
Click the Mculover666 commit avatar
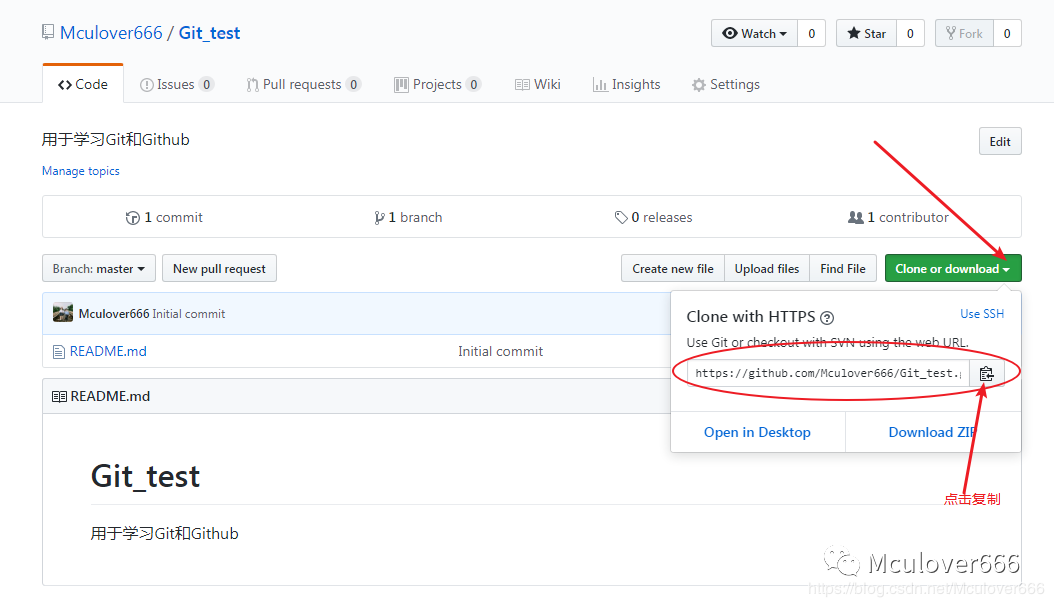[x=63, y=313]
